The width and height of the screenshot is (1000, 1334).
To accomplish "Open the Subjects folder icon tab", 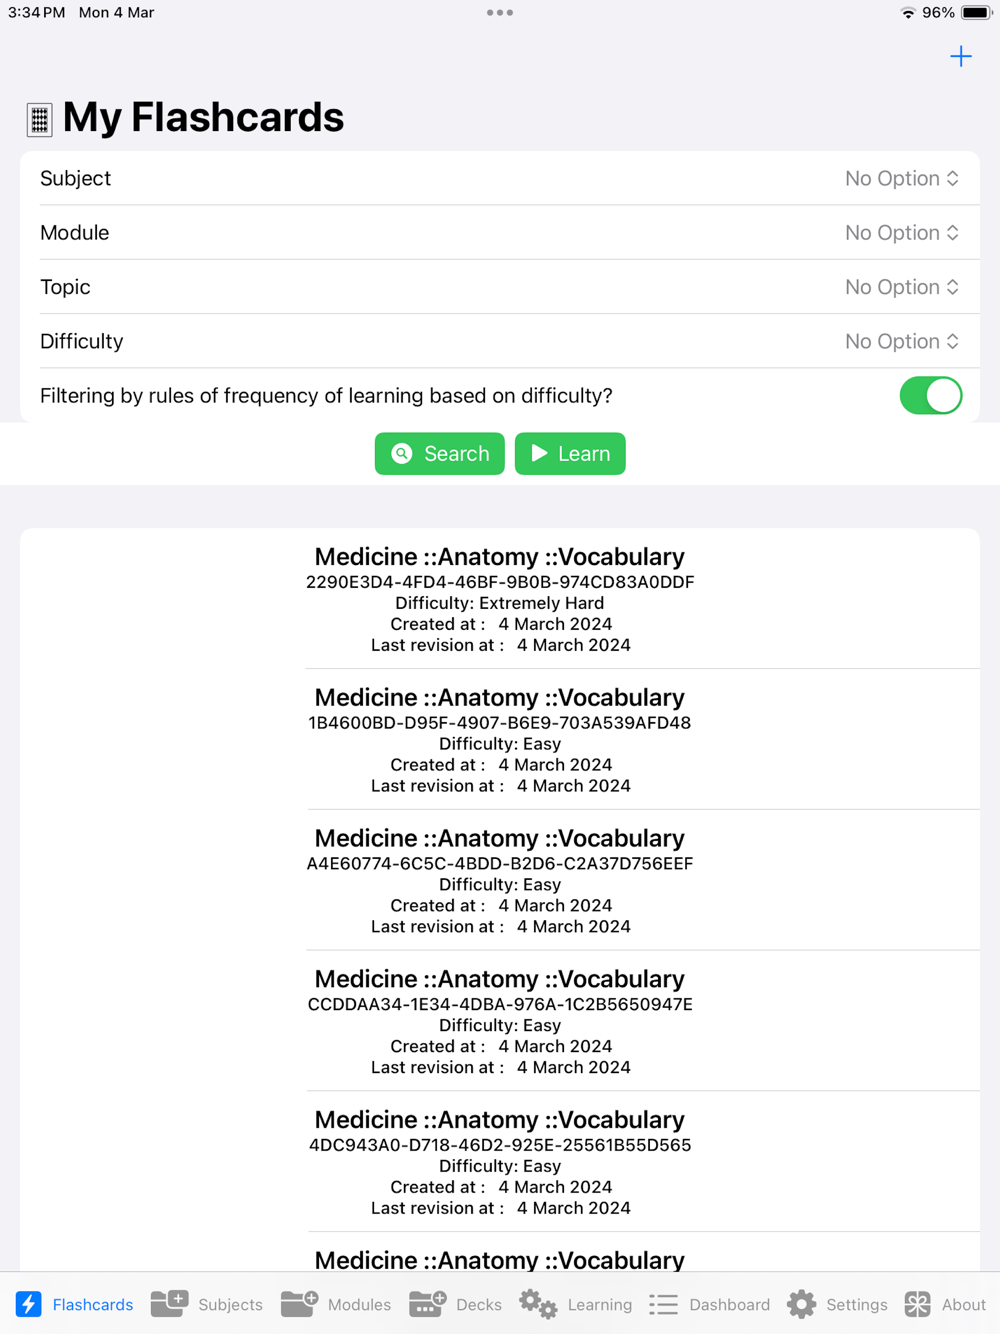I will (x=170, y=1303).
